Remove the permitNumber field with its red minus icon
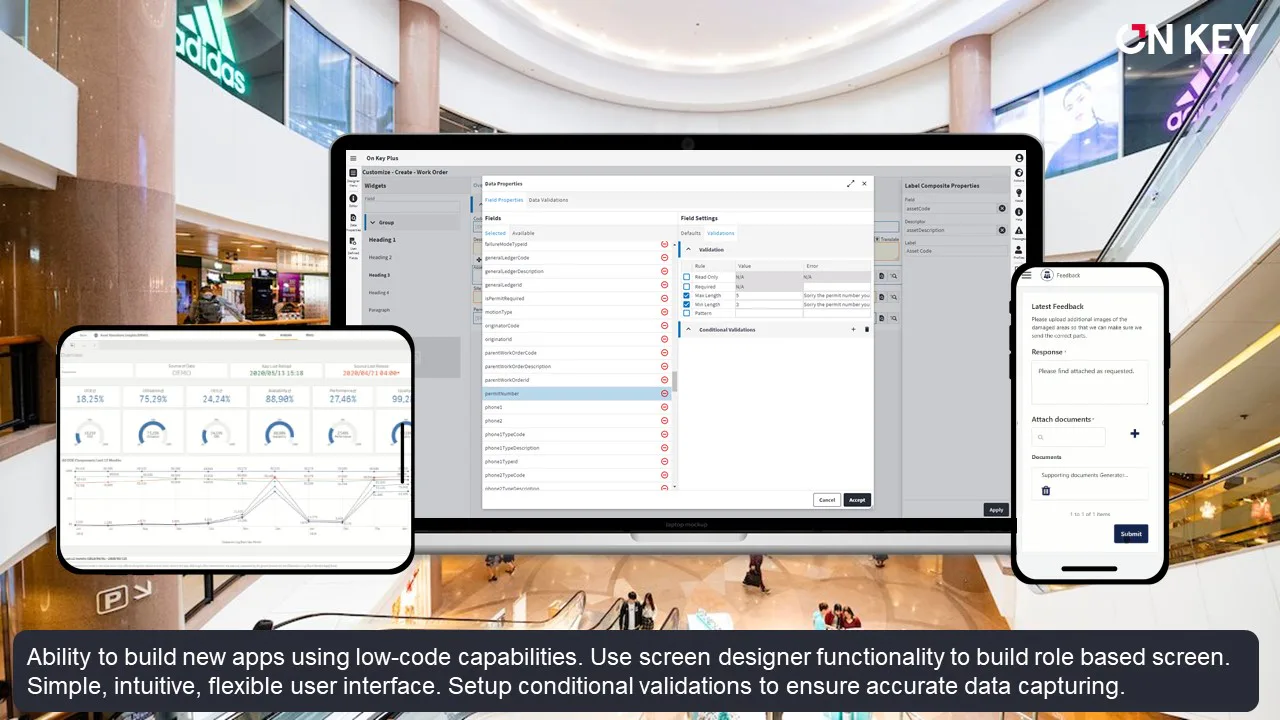The width and height of the screenshot is (1280, 720). (x=665, y=394)
